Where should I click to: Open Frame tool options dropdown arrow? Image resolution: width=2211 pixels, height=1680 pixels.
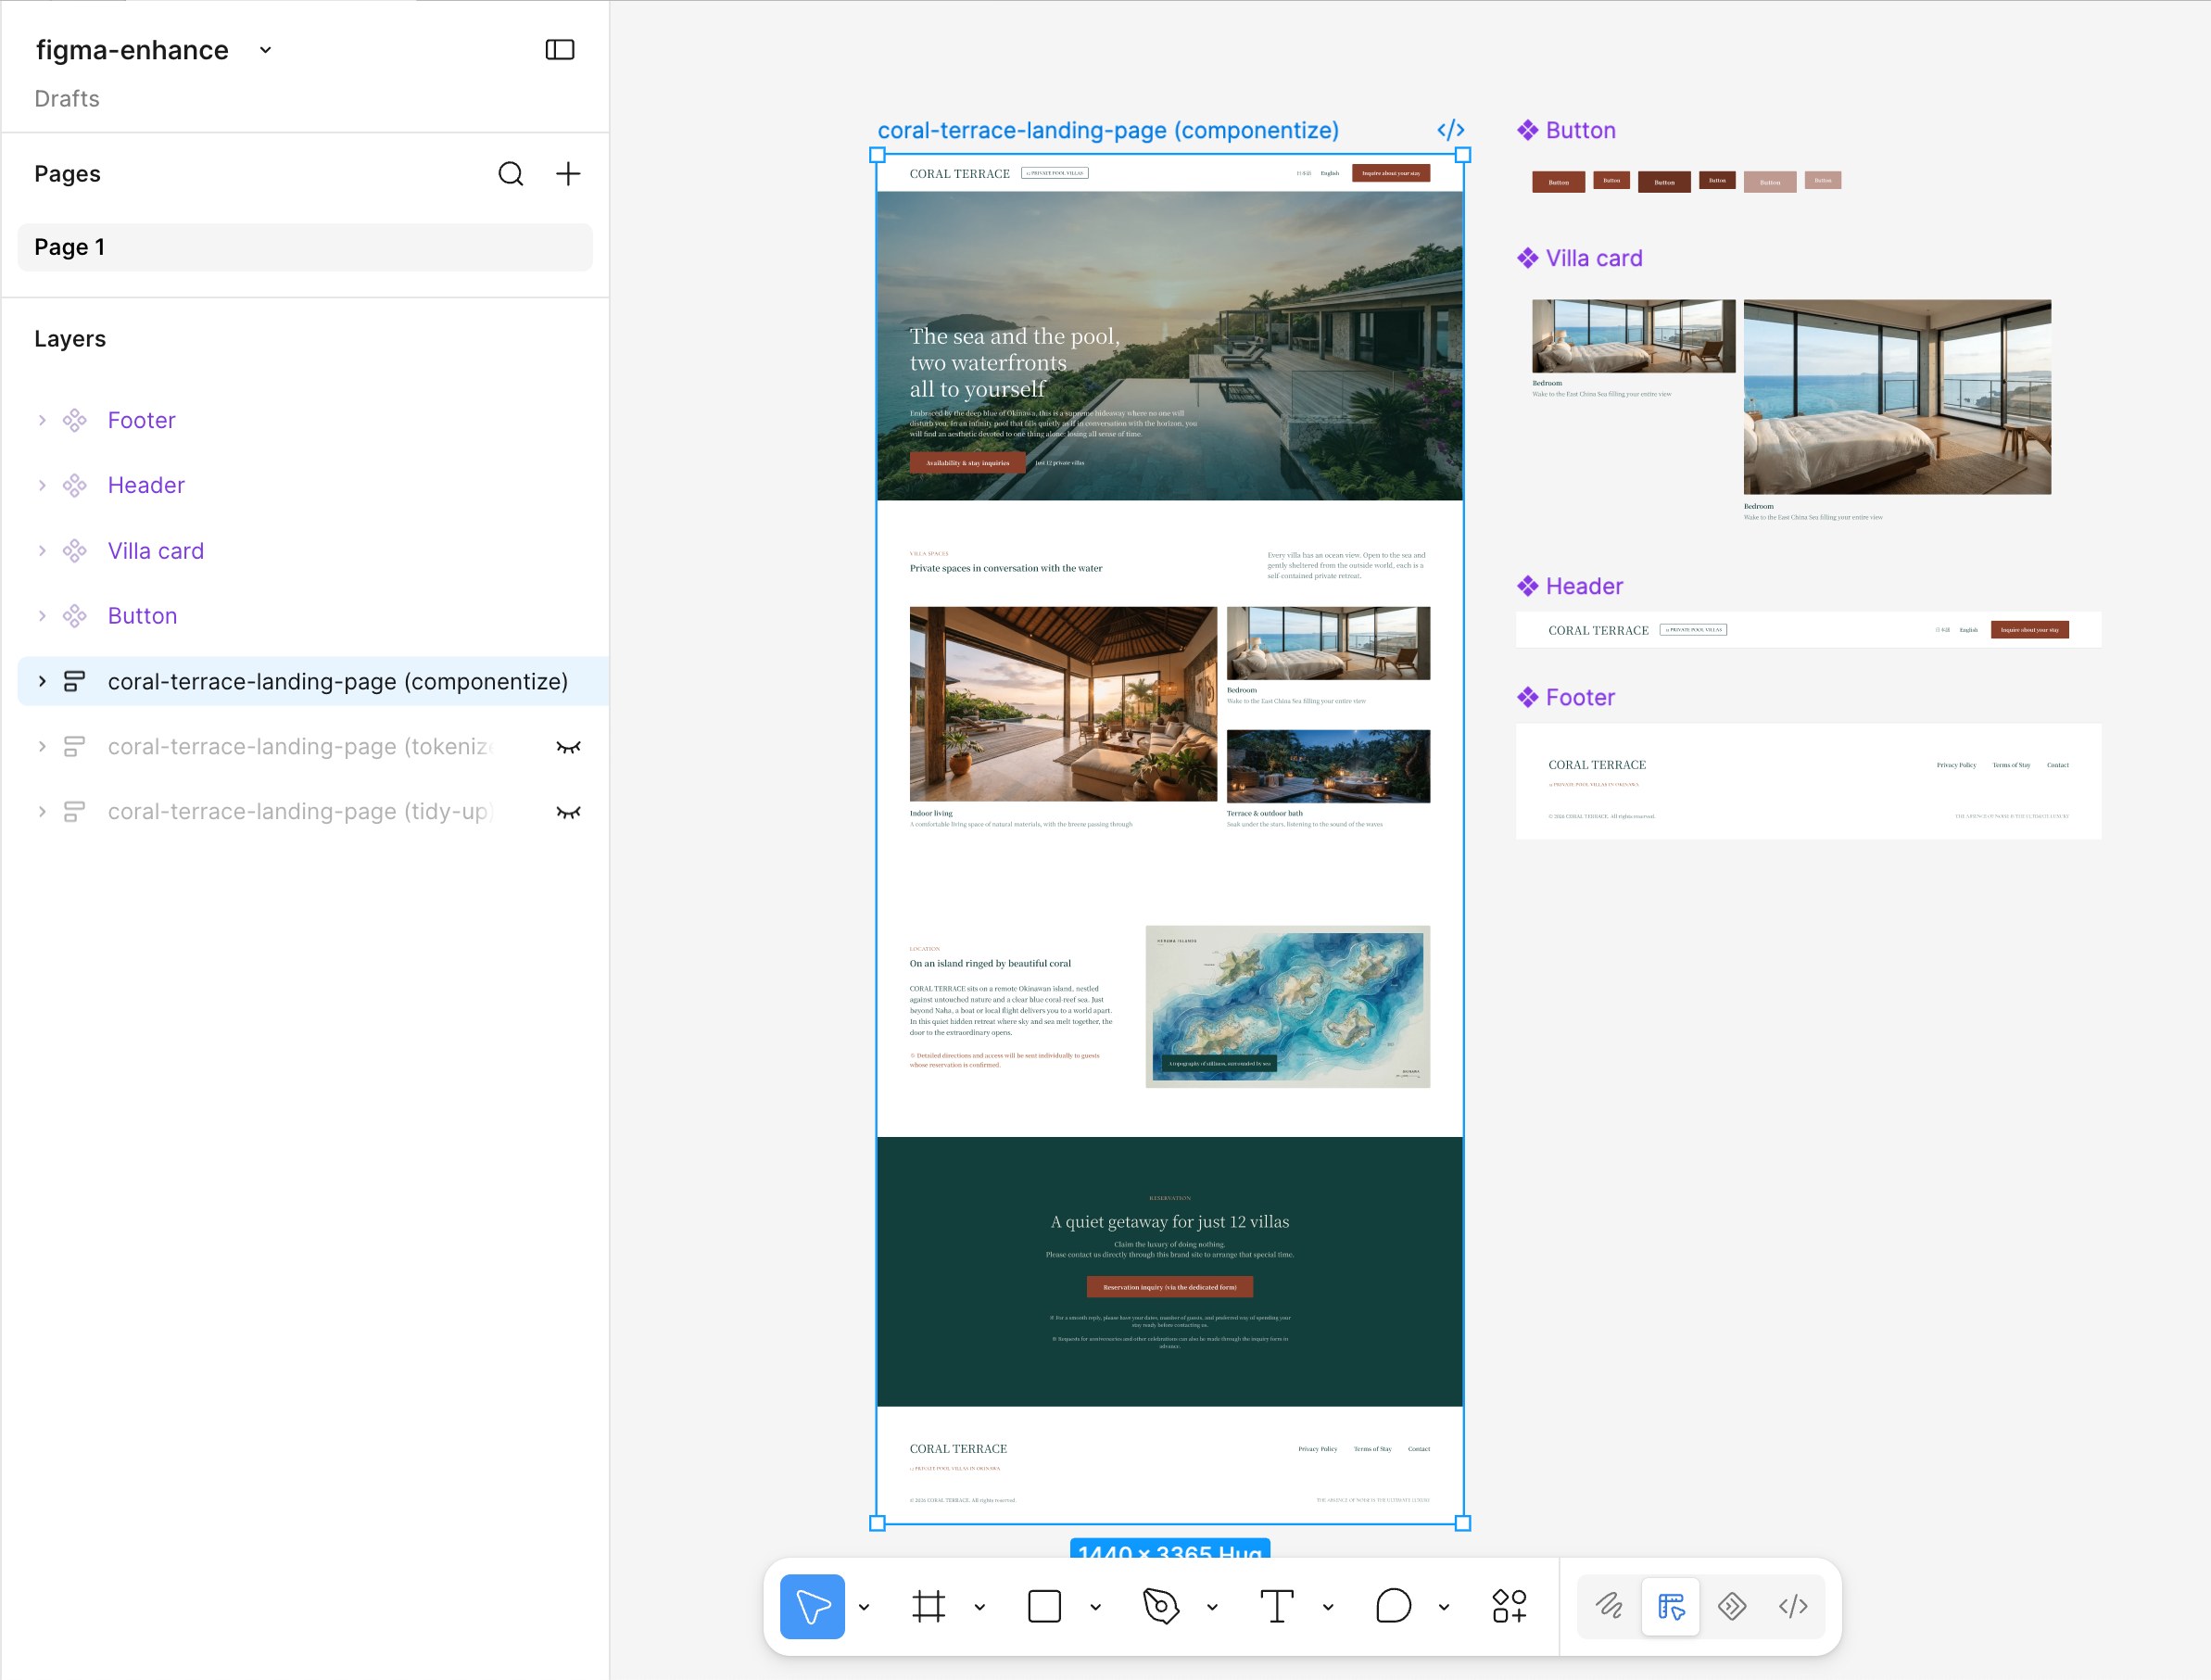tap(980, 1607)
